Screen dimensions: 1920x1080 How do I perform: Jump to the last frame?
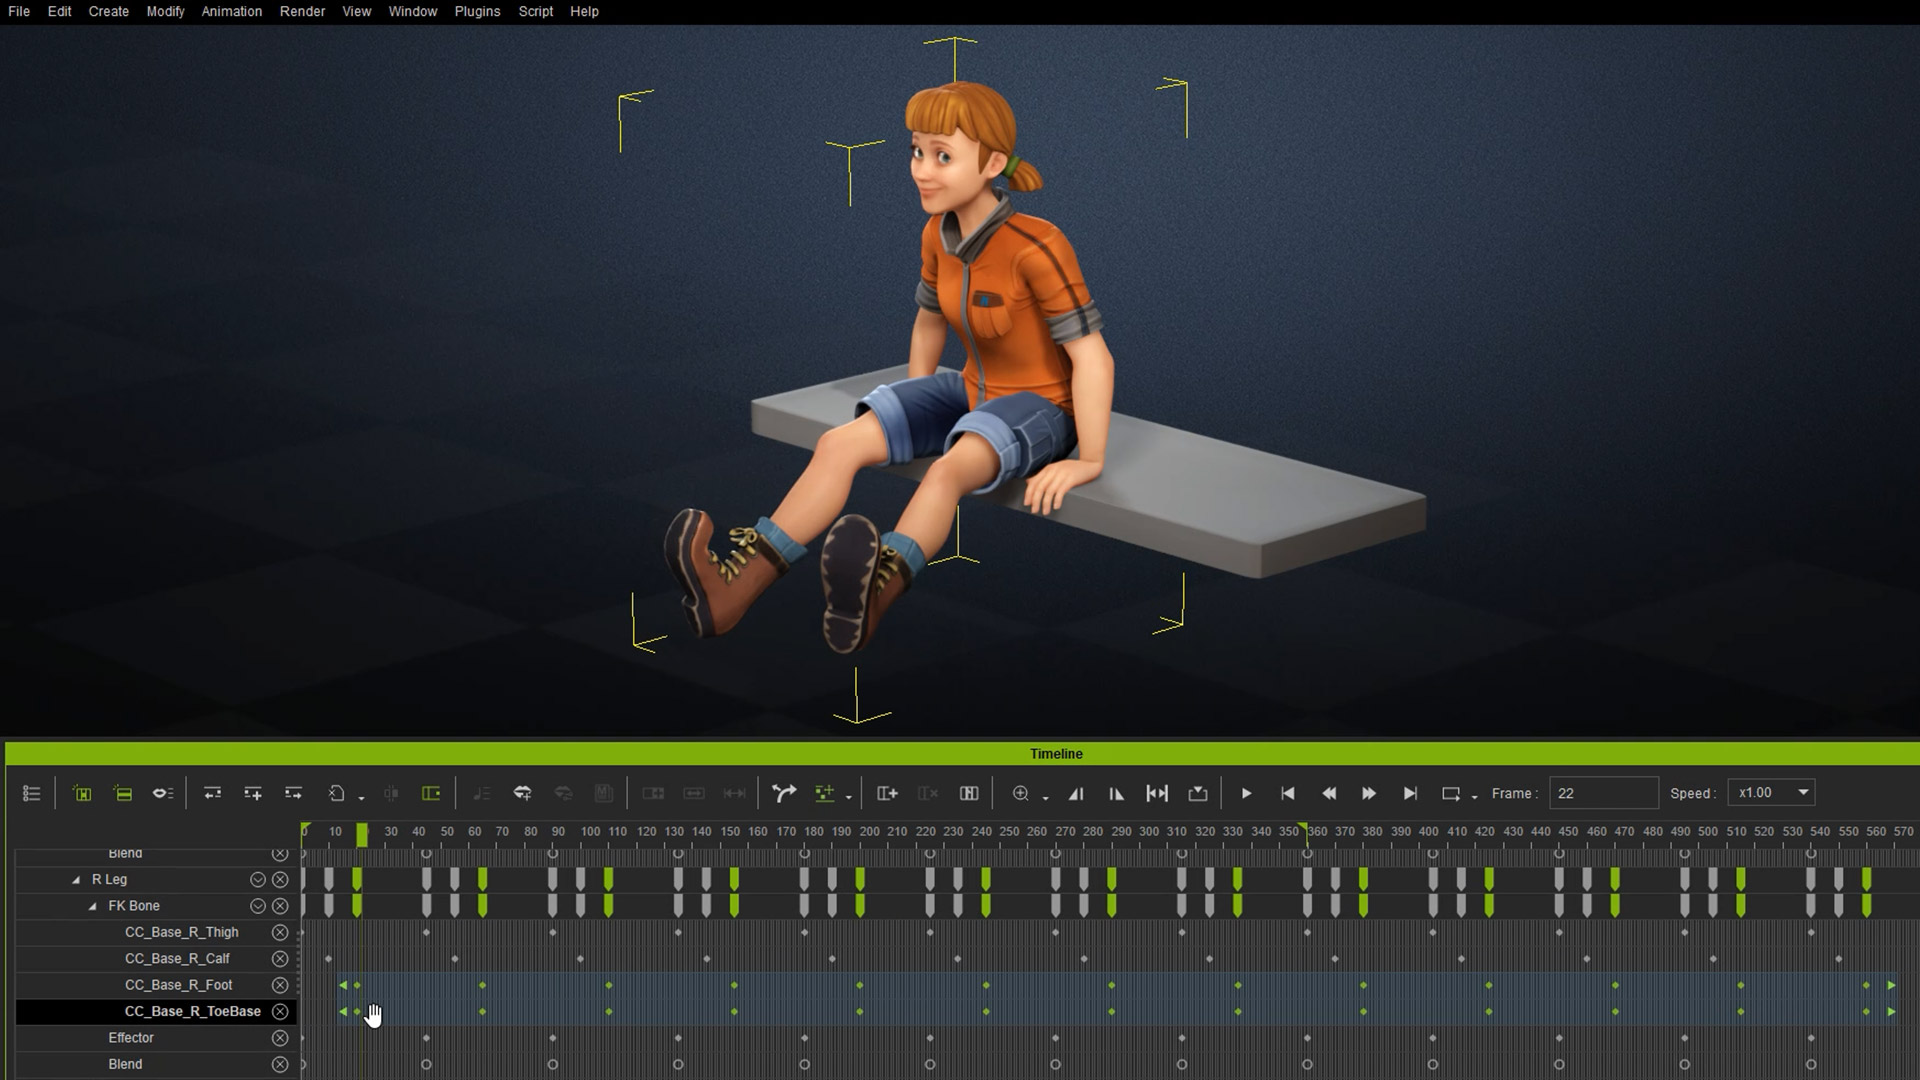point(1410,793)
